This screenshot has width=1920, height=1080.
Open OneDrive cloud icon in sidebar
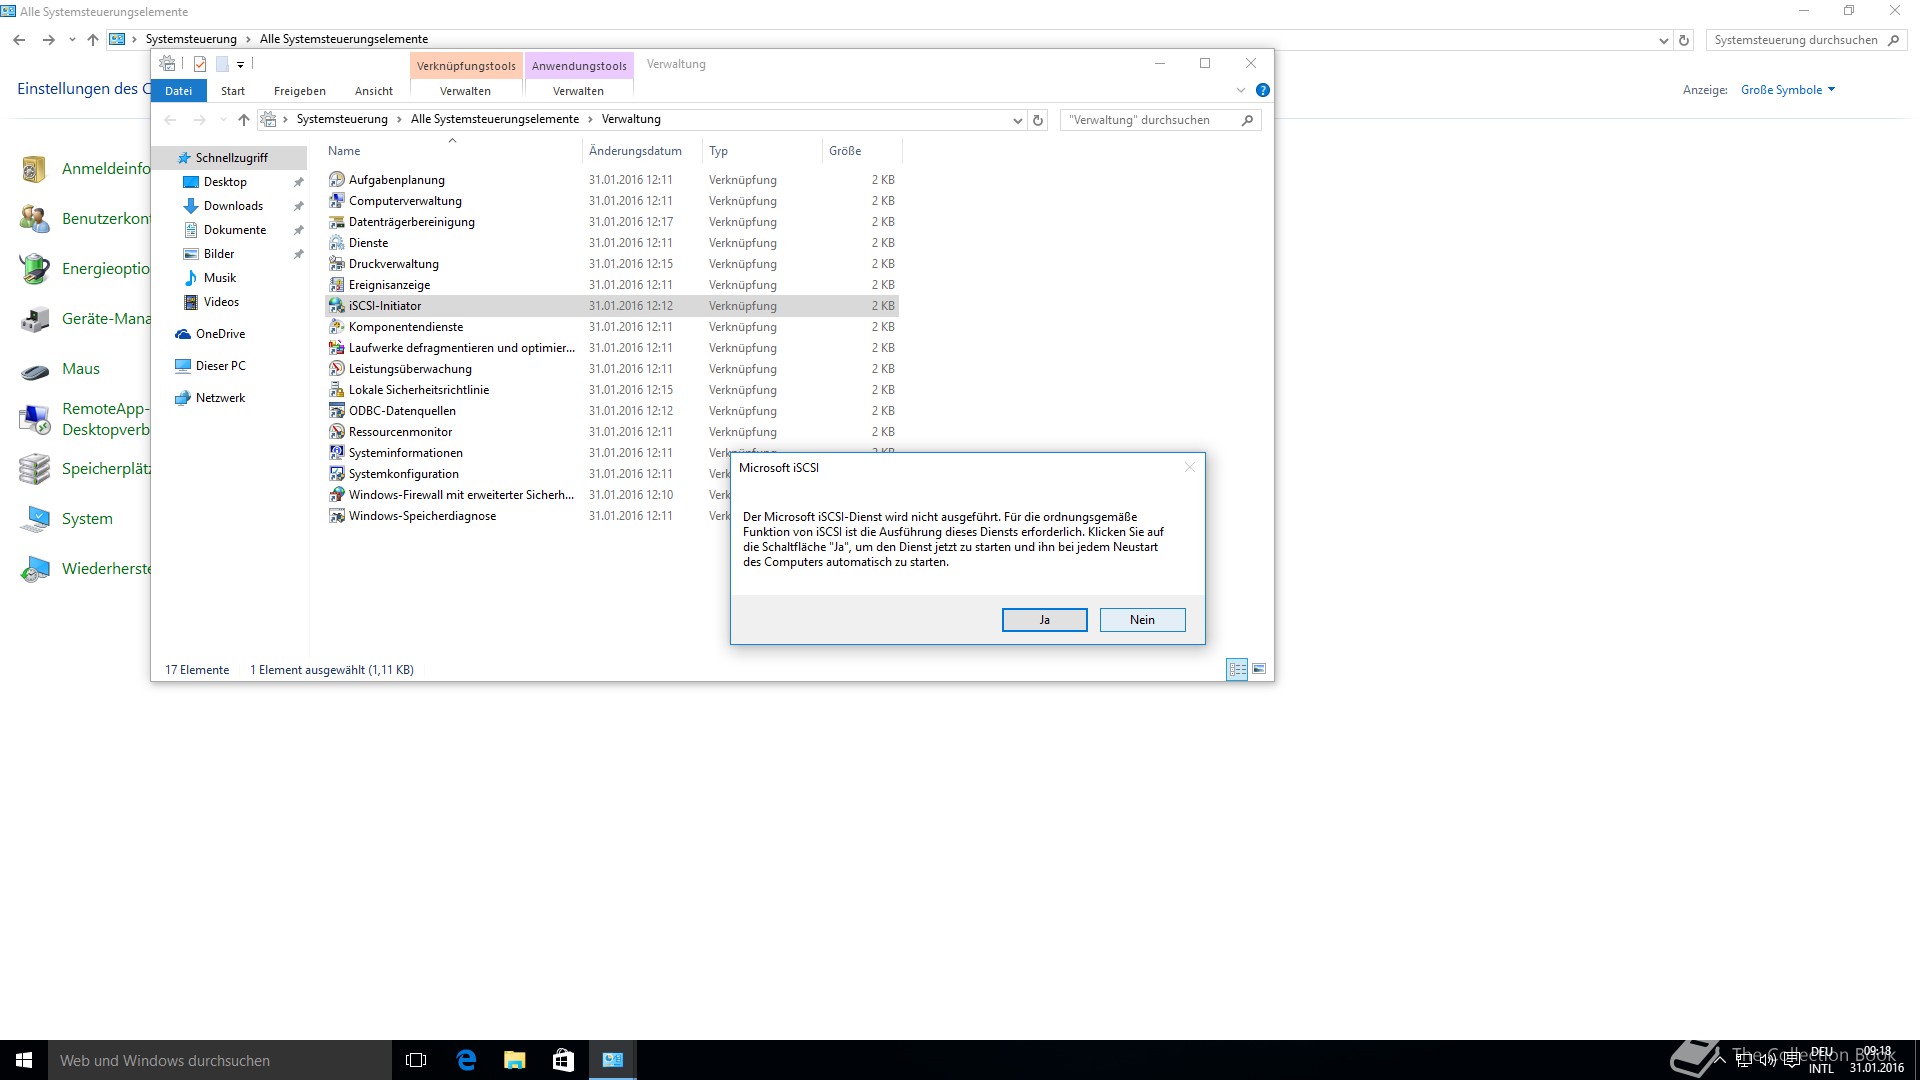click(183, 334)
